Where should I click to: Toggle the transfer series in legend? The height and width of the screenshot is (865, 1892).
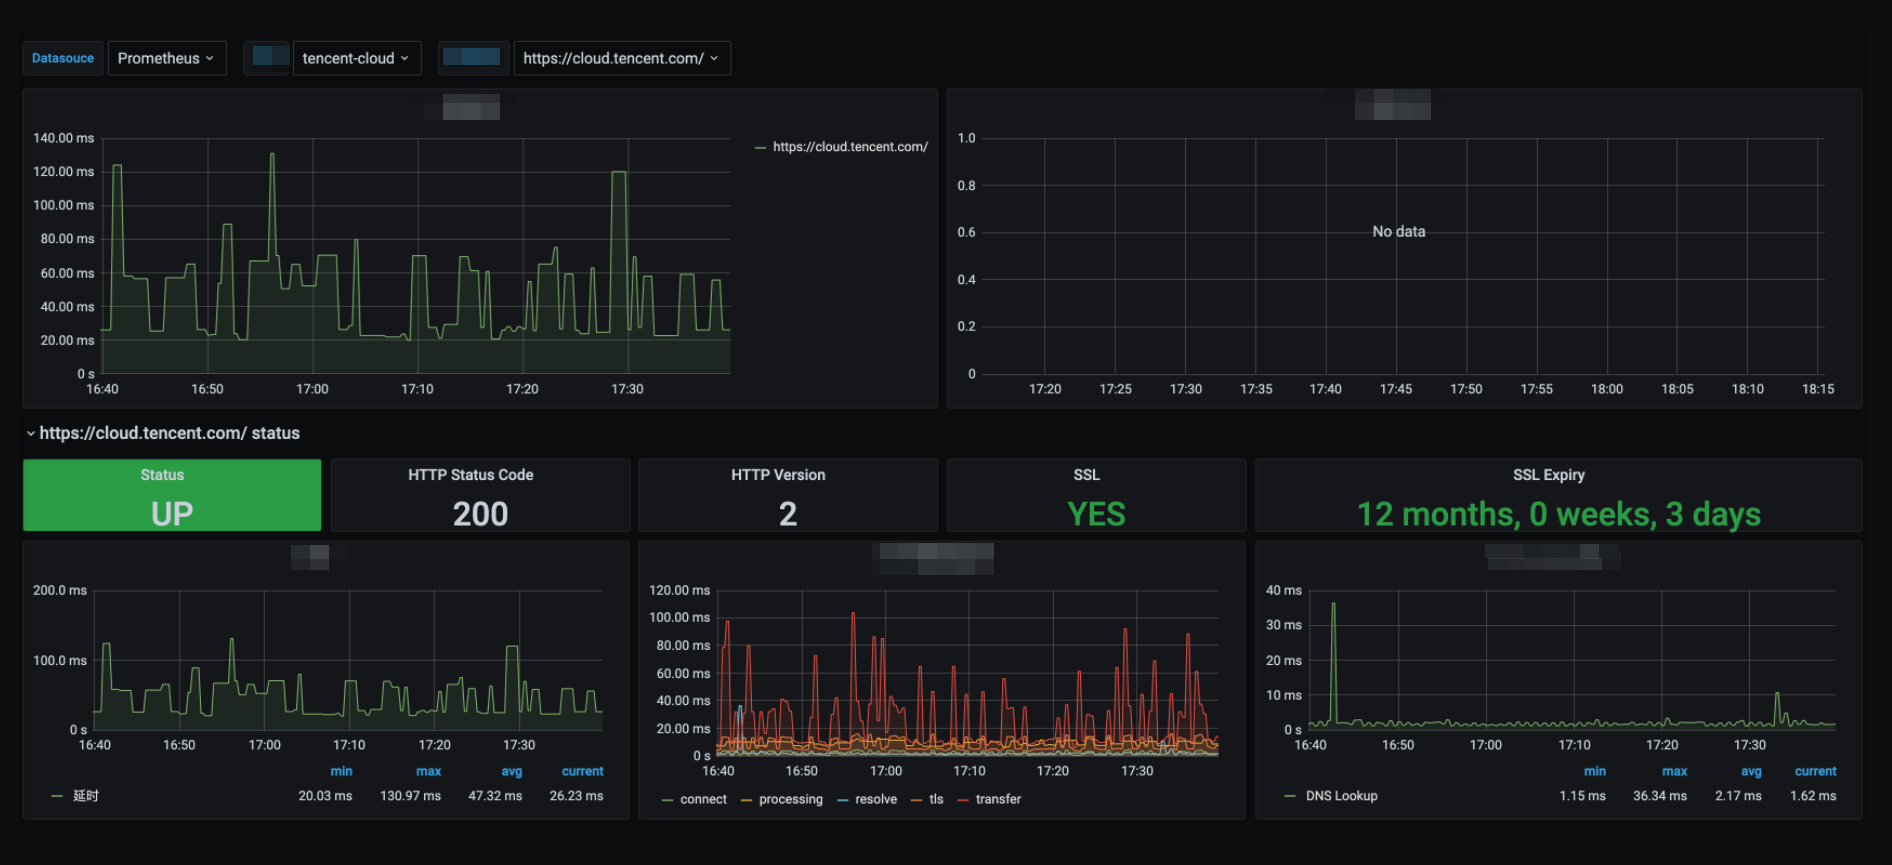coord(997,799)
